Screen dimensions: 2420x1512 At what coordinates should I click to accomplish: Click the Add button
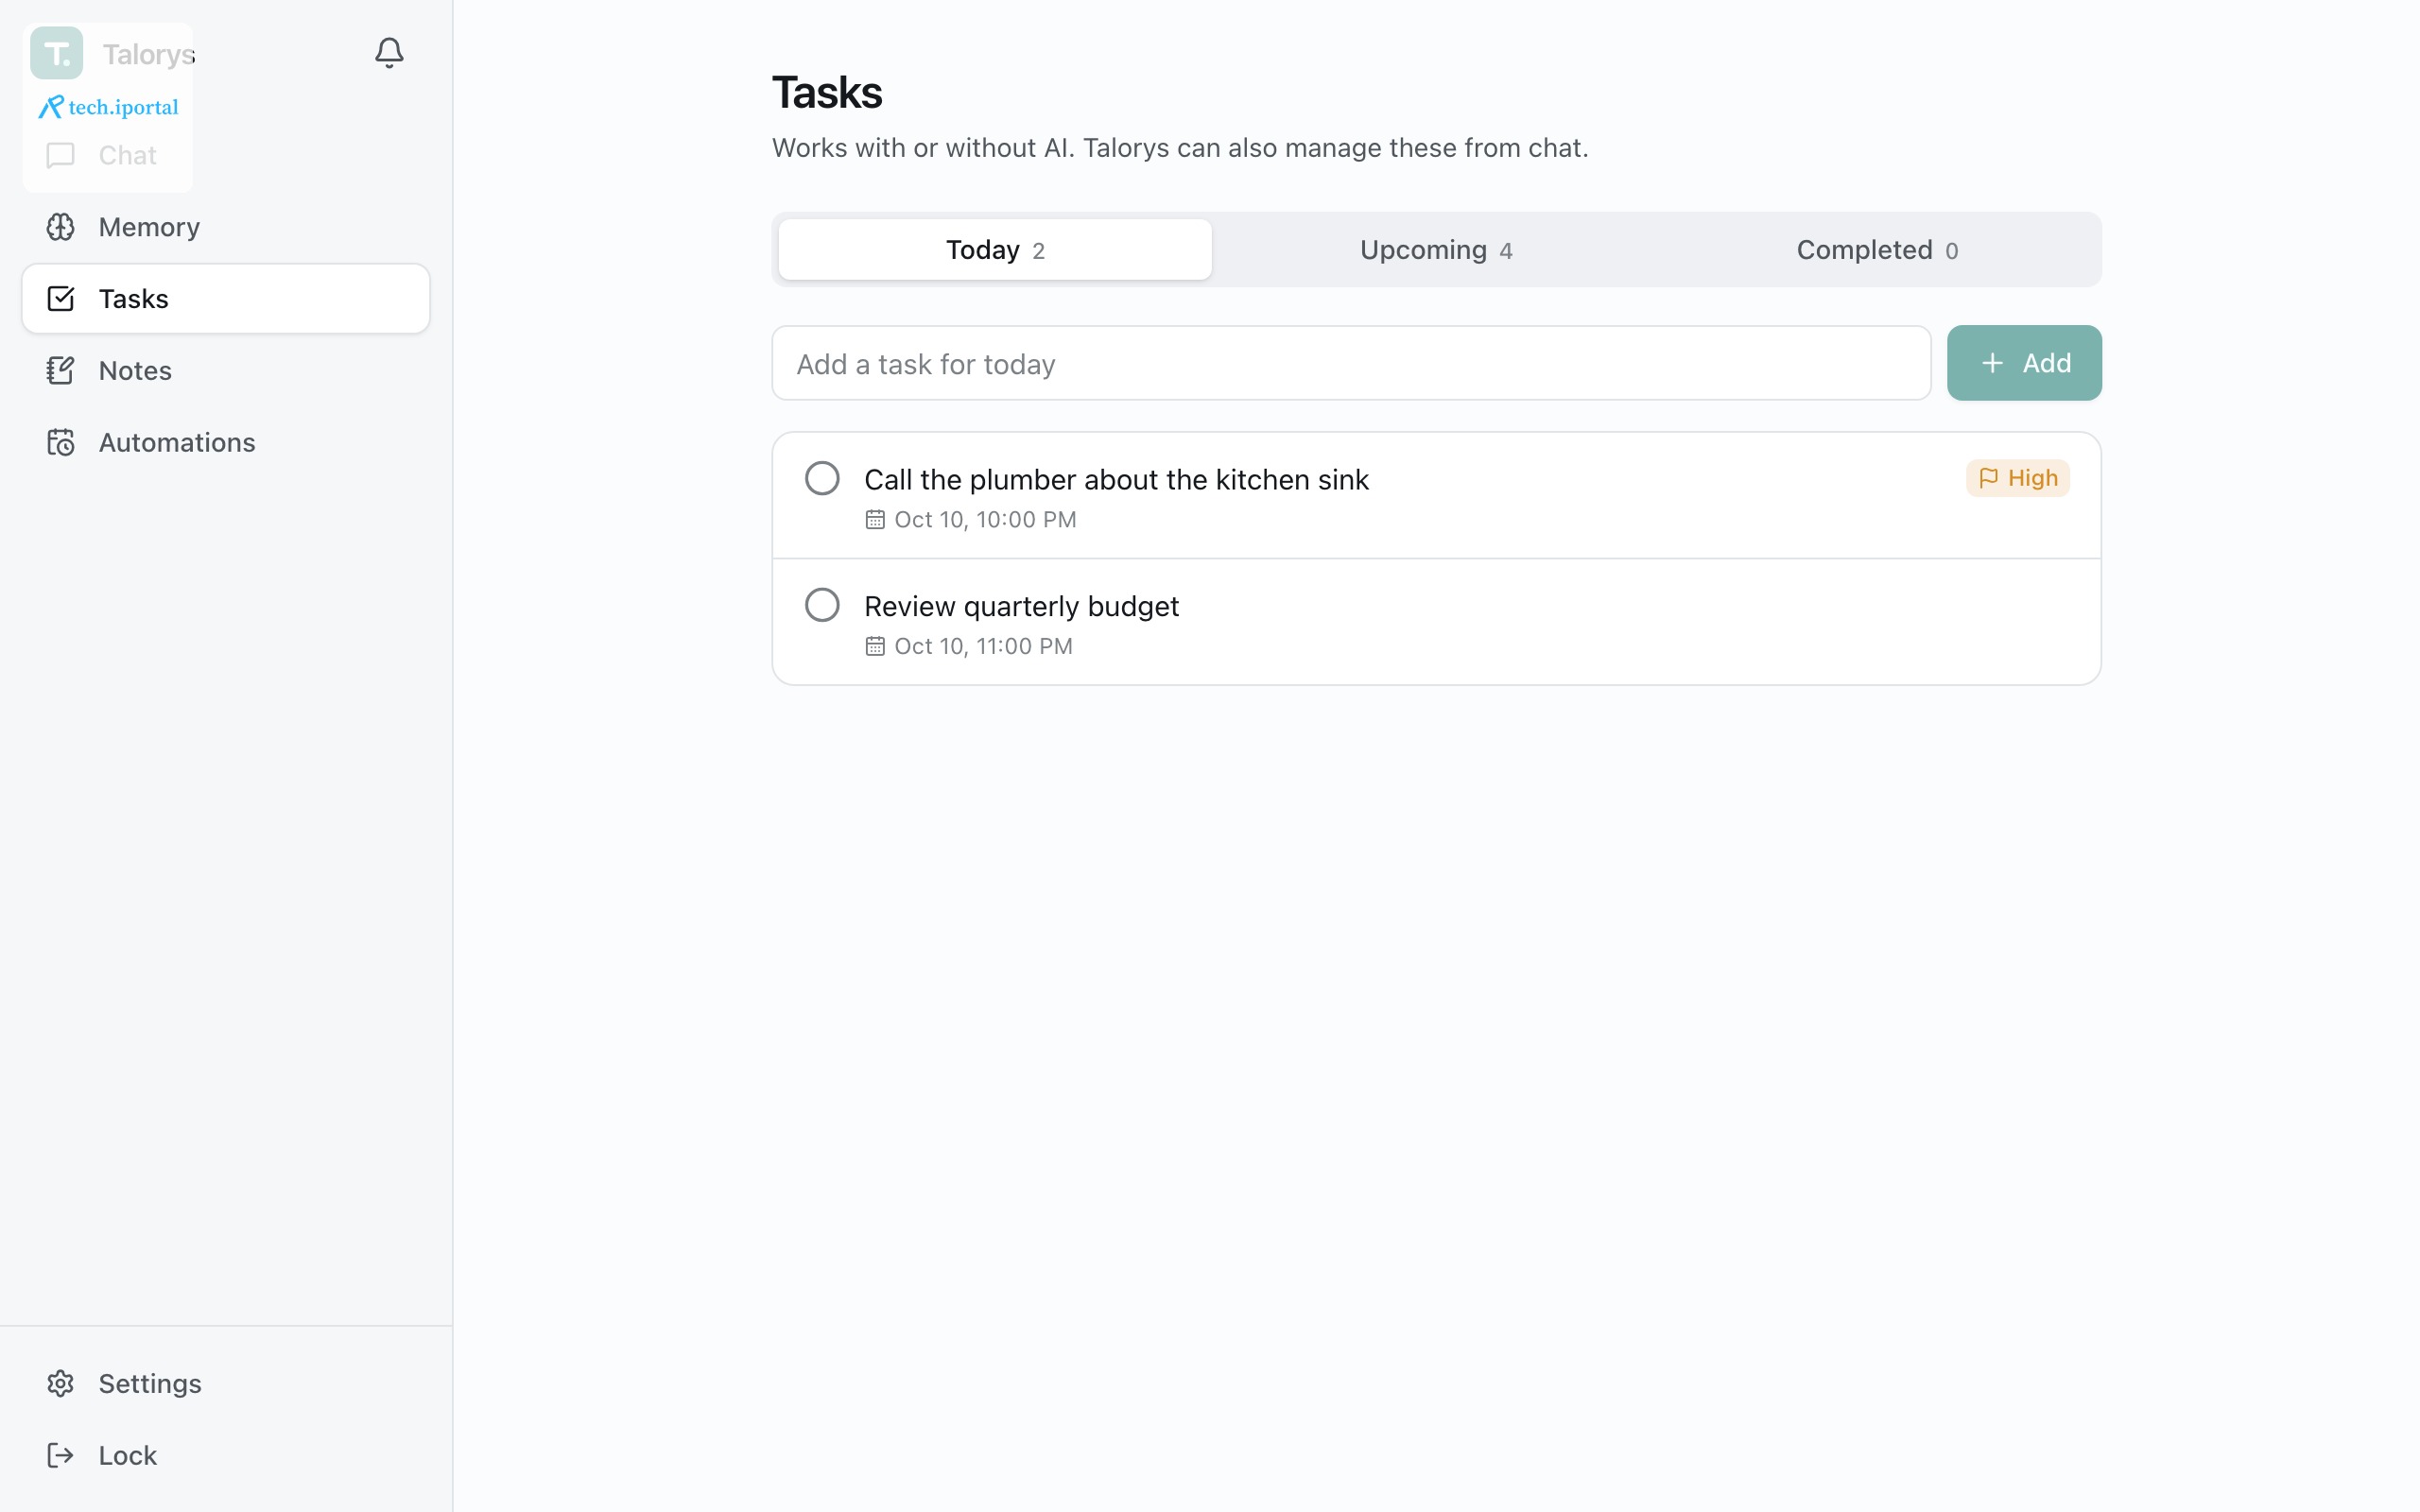pos(2024,363)
